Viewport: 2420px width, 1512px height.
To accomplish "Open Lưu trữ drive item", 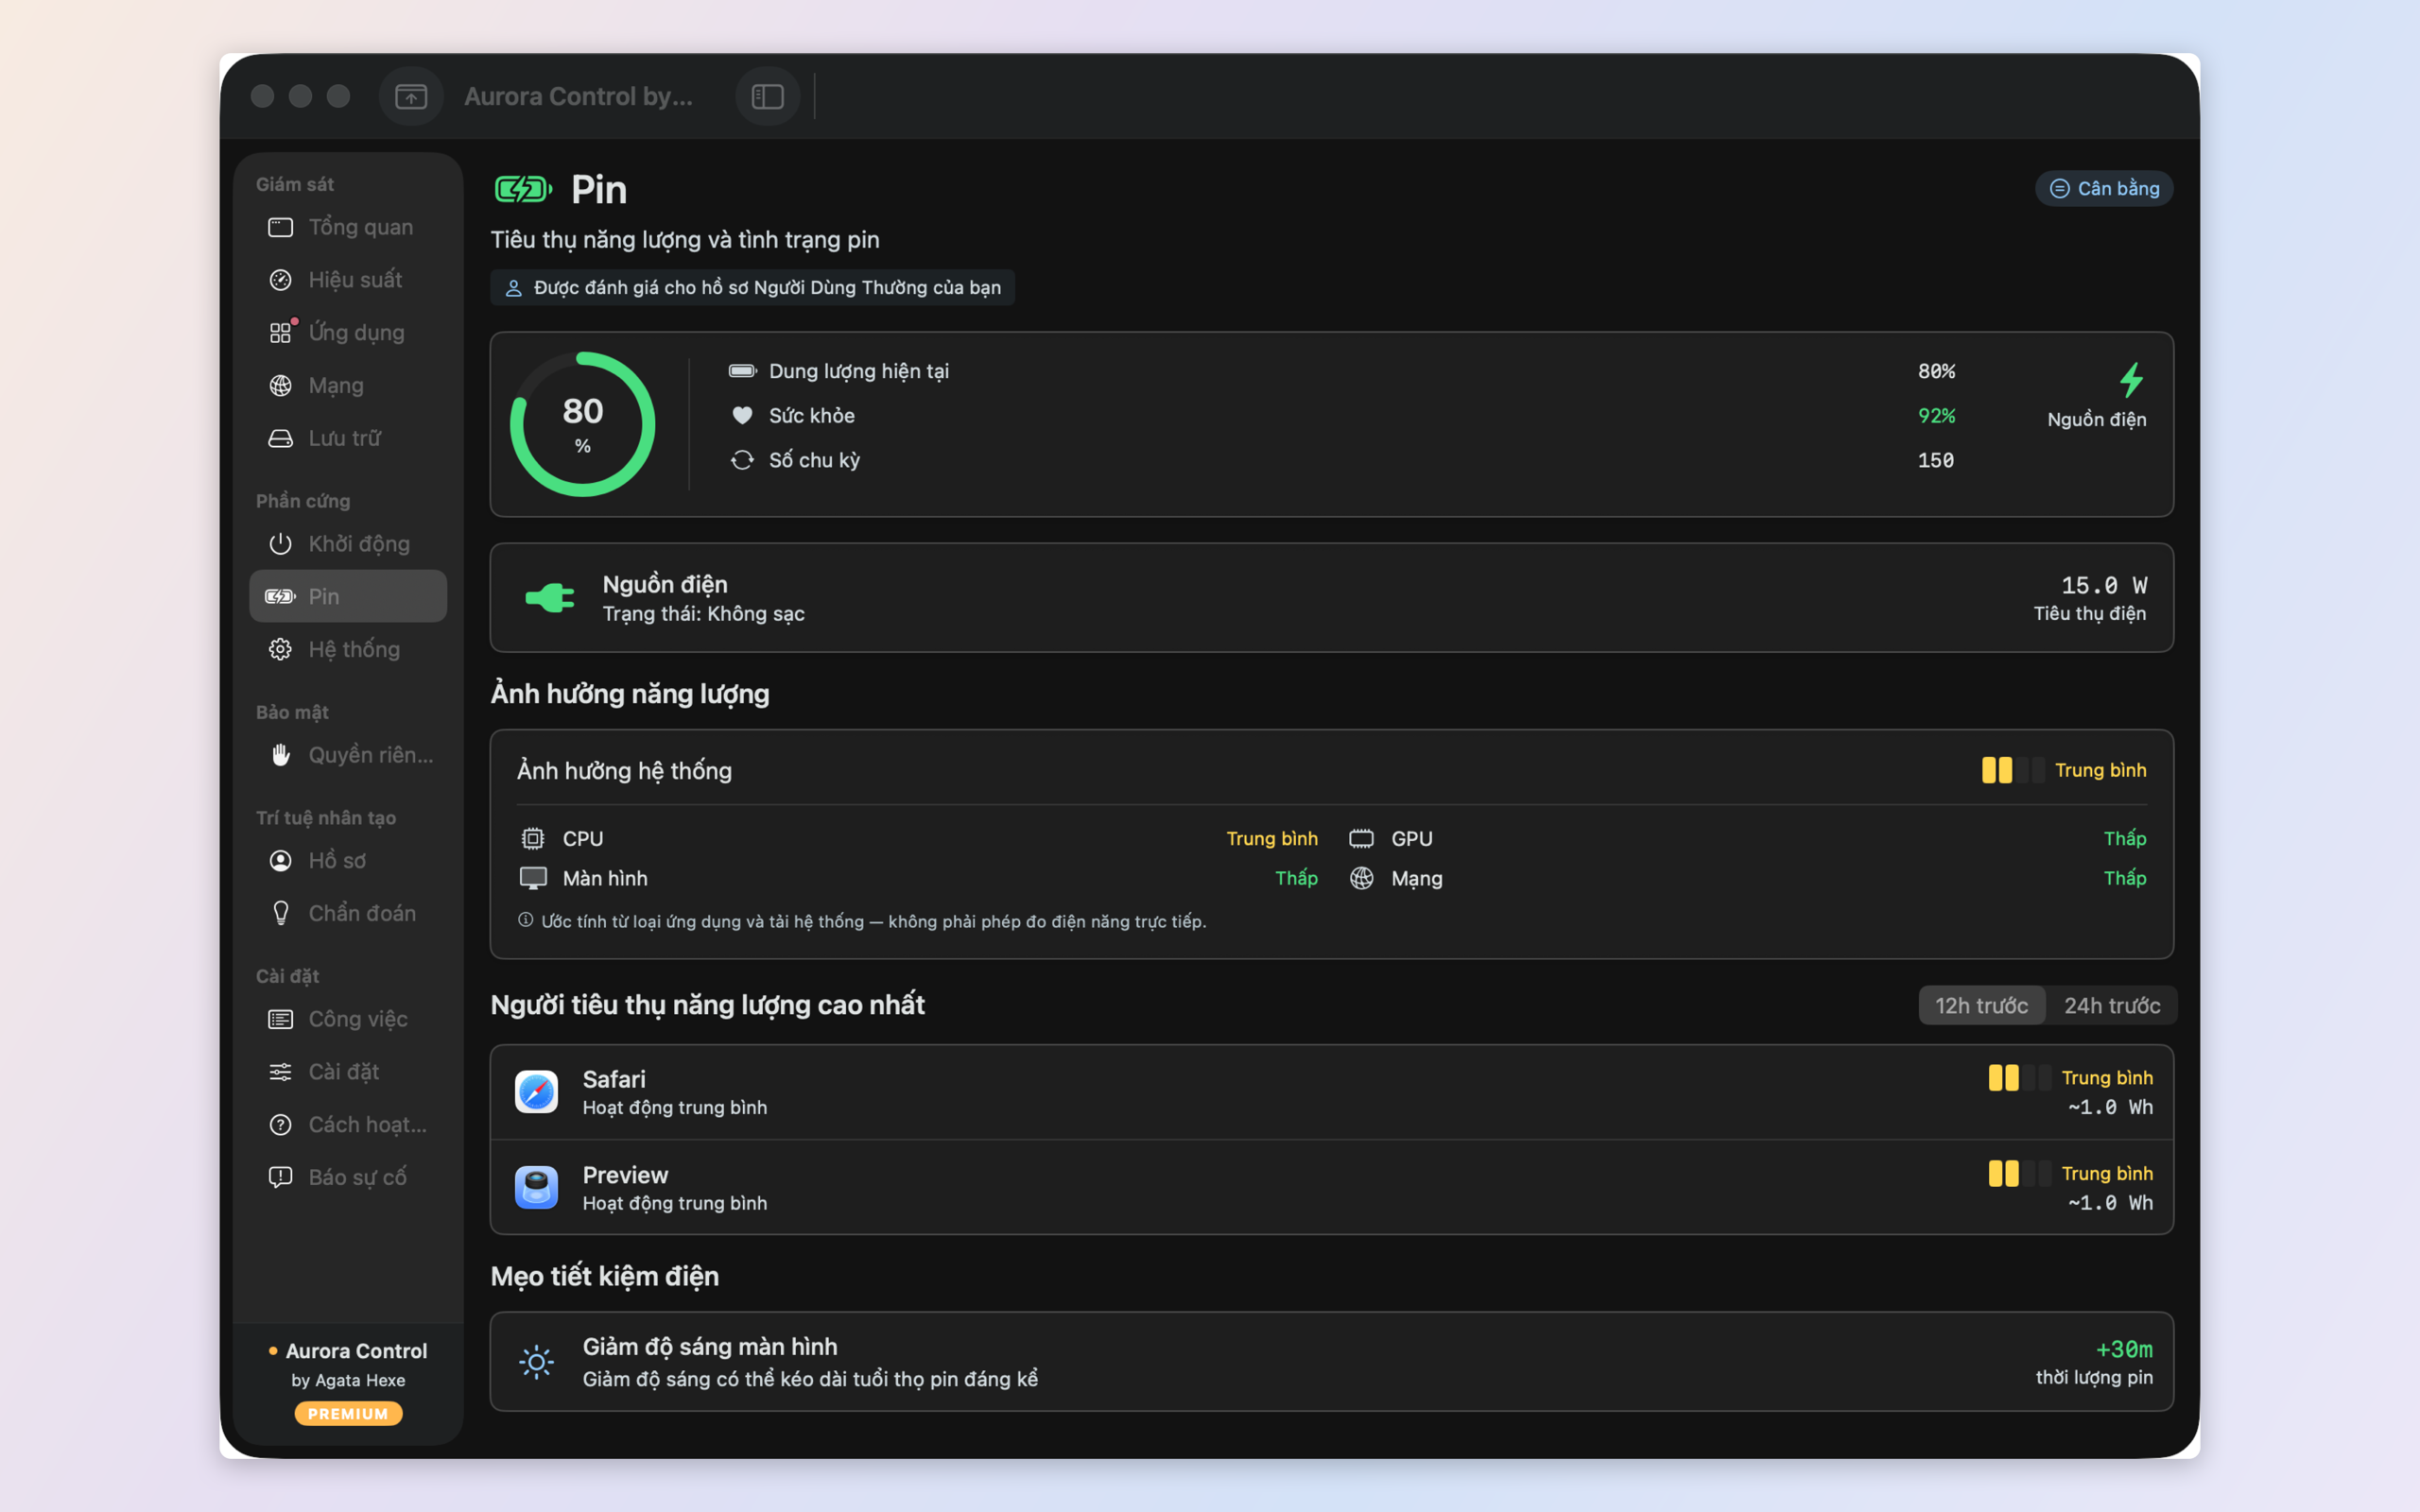I will [x=348, y=438].
